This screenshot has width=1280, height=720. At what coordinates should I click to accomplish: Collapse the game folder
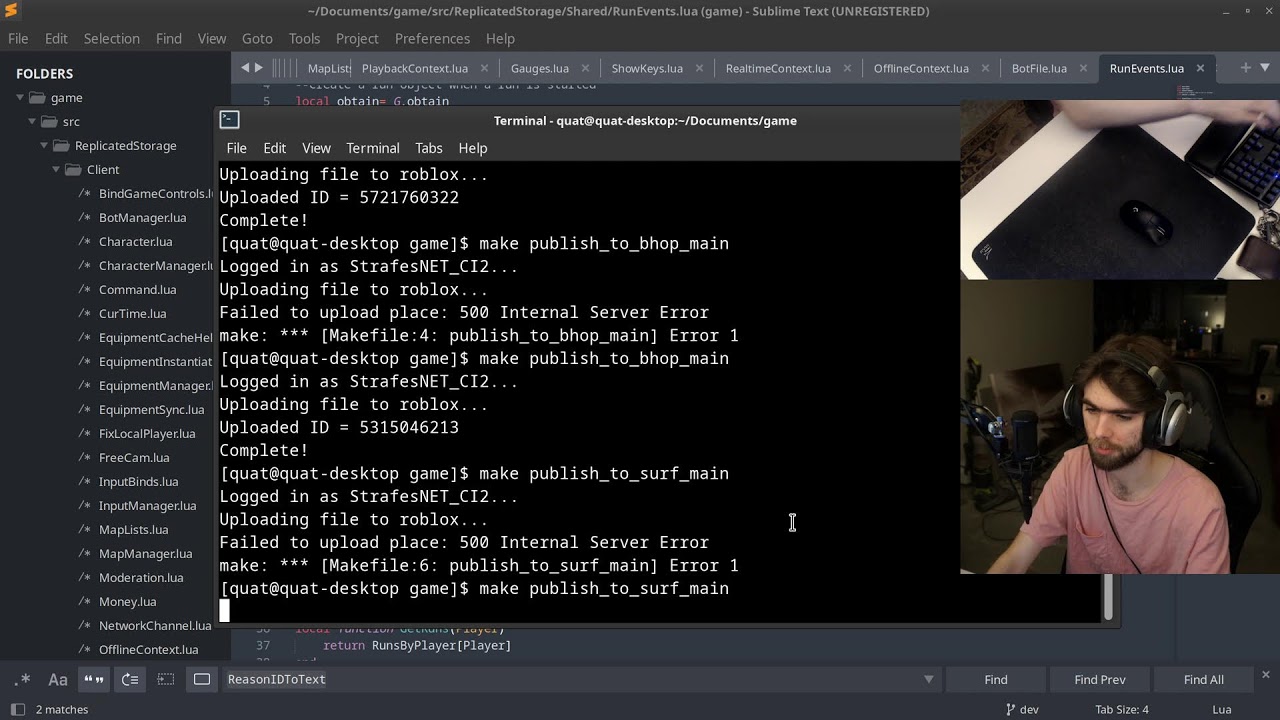tap(19, 97)
